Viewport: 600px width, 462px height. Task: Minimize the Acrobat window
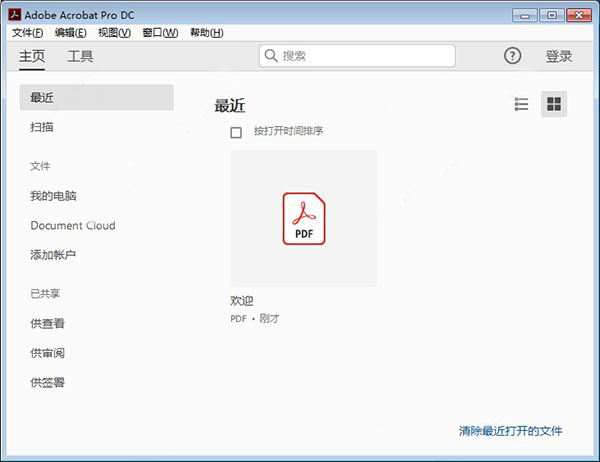525,15
